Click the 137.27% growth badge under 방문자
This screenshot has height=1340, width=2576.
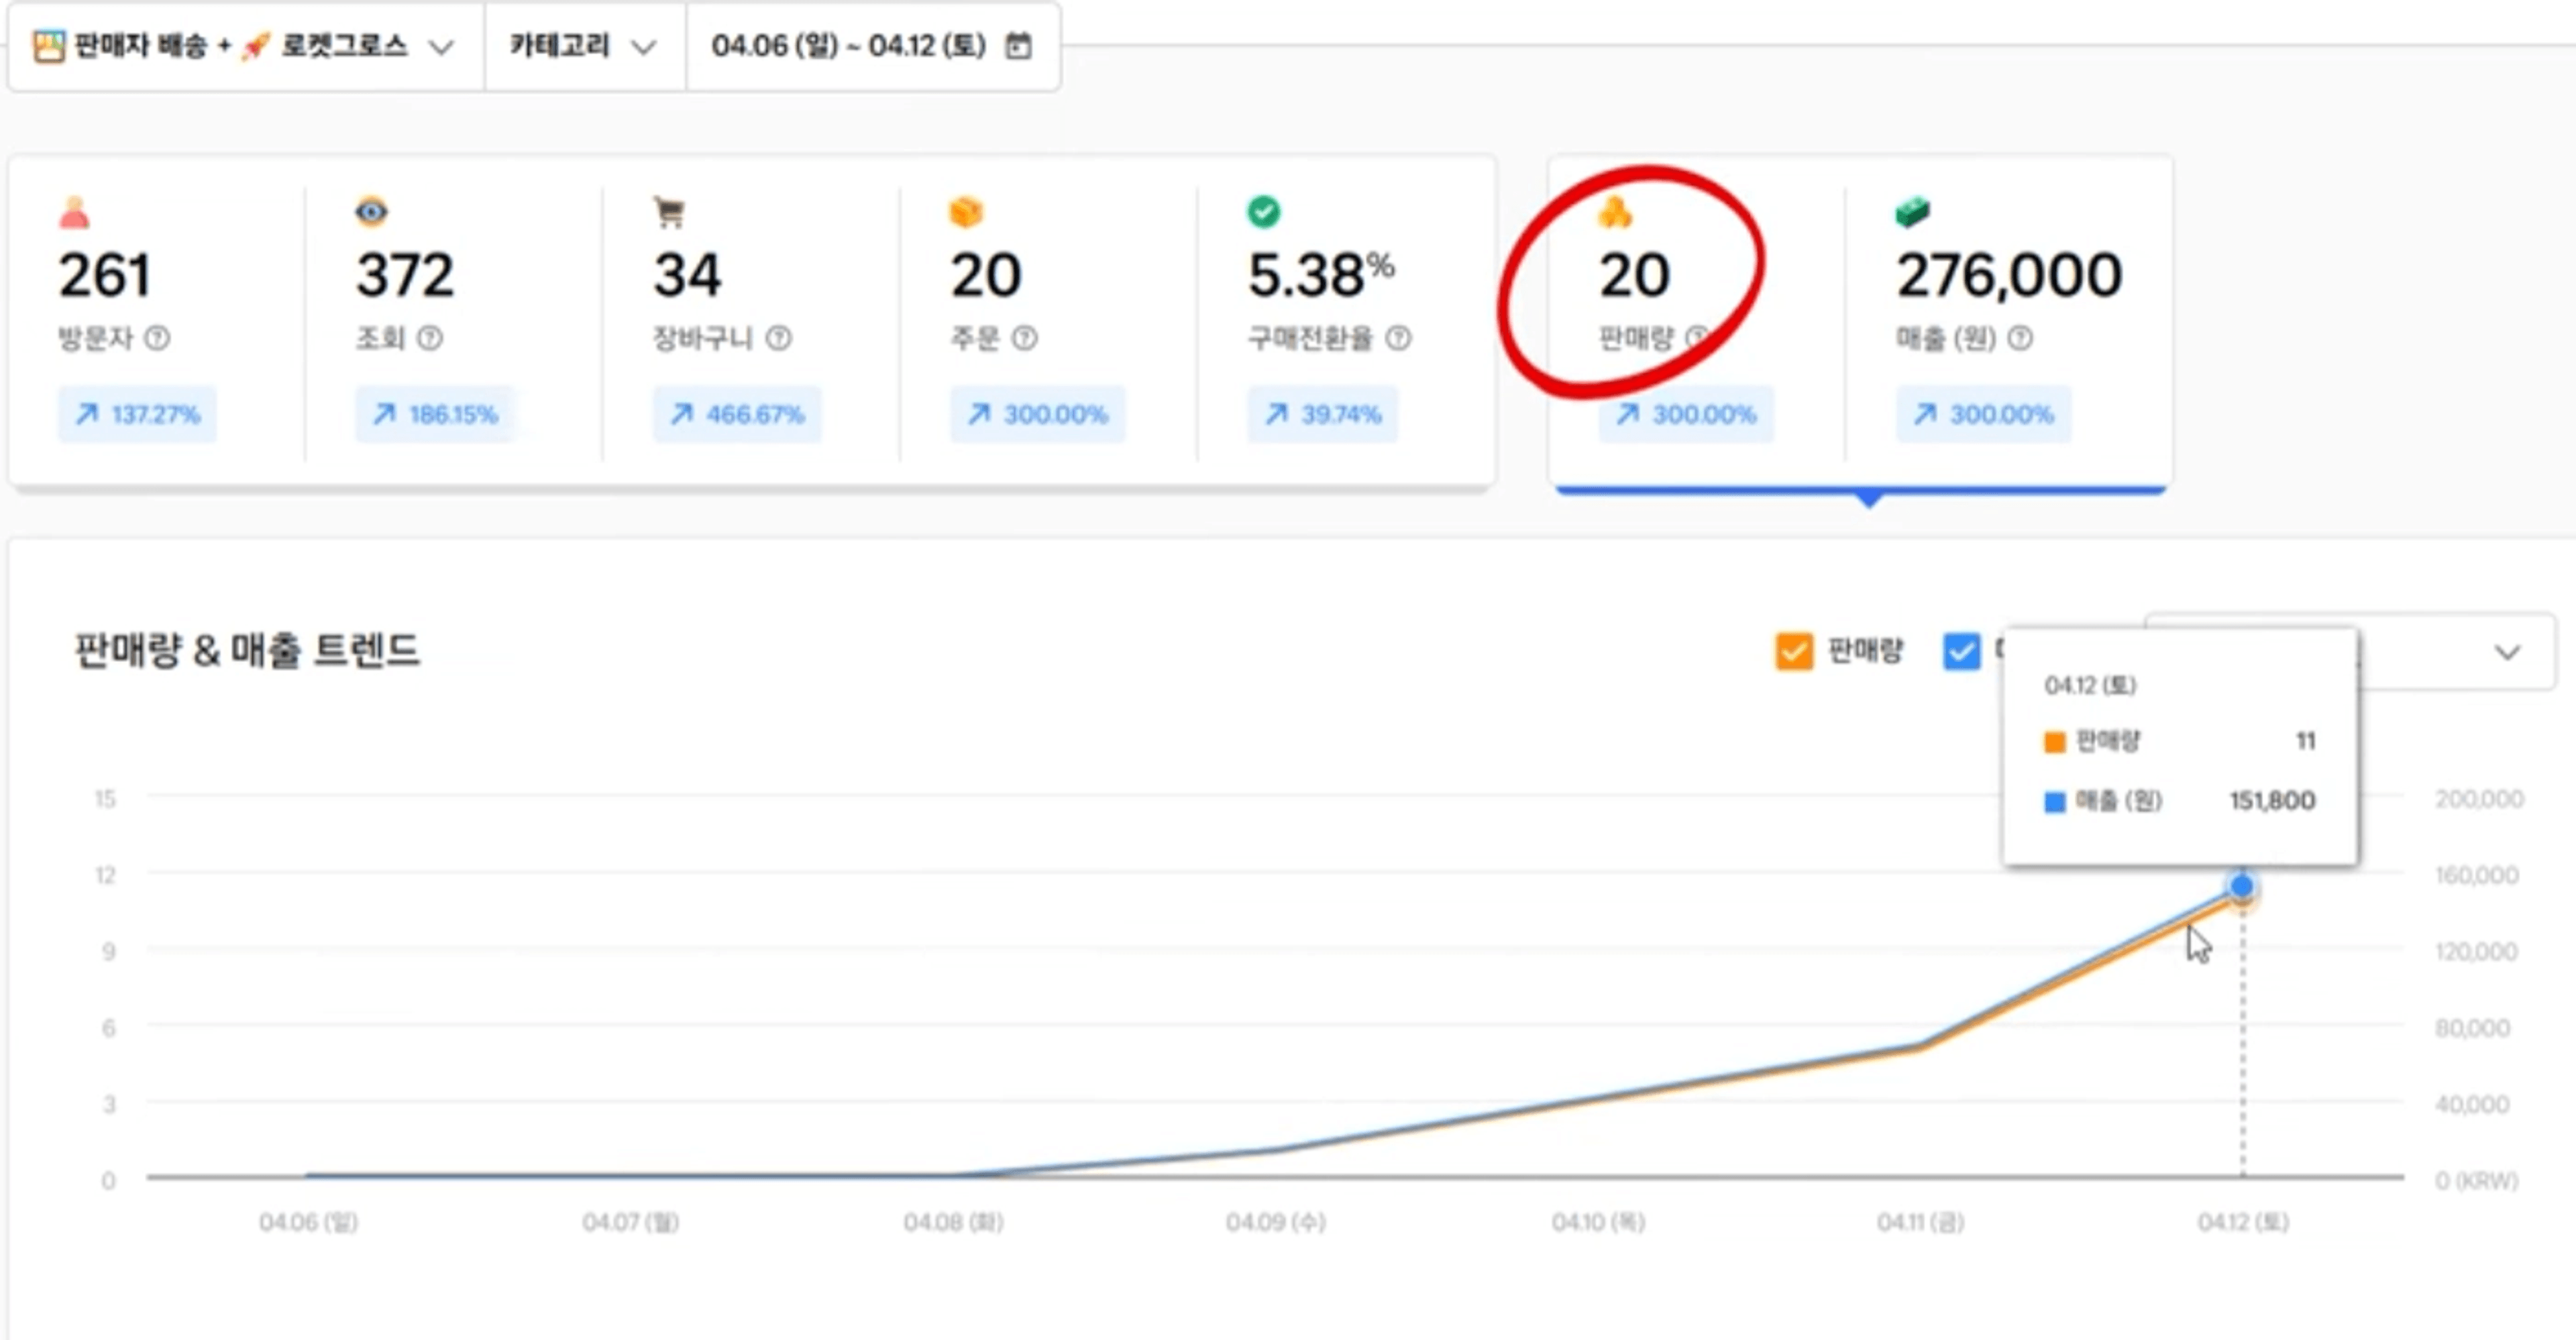pyautogui.click(x=138, y=414)
